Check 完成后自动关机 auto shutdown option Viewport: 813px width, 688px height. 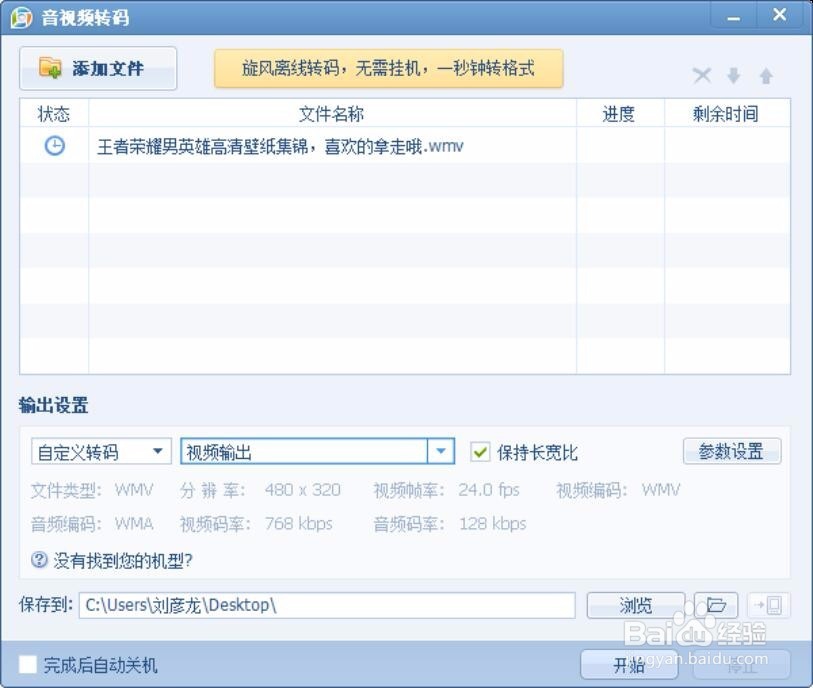[x=28, y=665]
